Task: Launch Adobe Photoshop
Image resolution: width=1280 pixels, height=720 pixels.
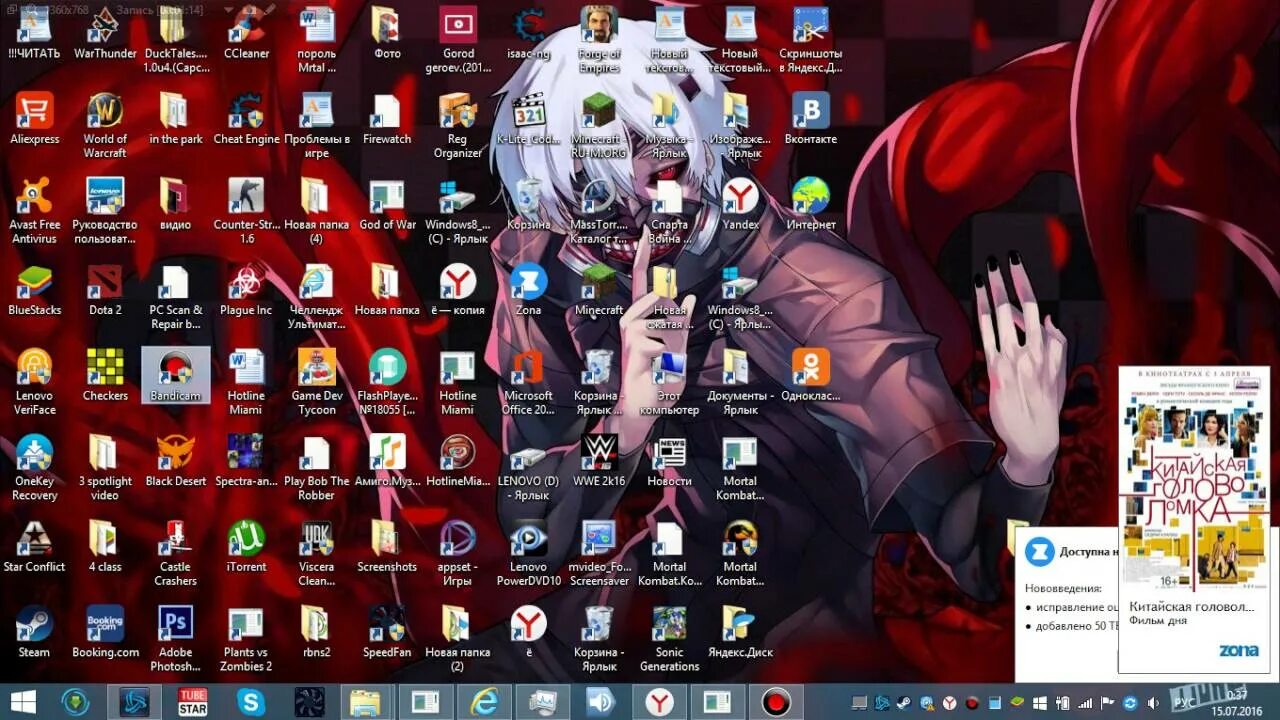Action: (176, 638)
